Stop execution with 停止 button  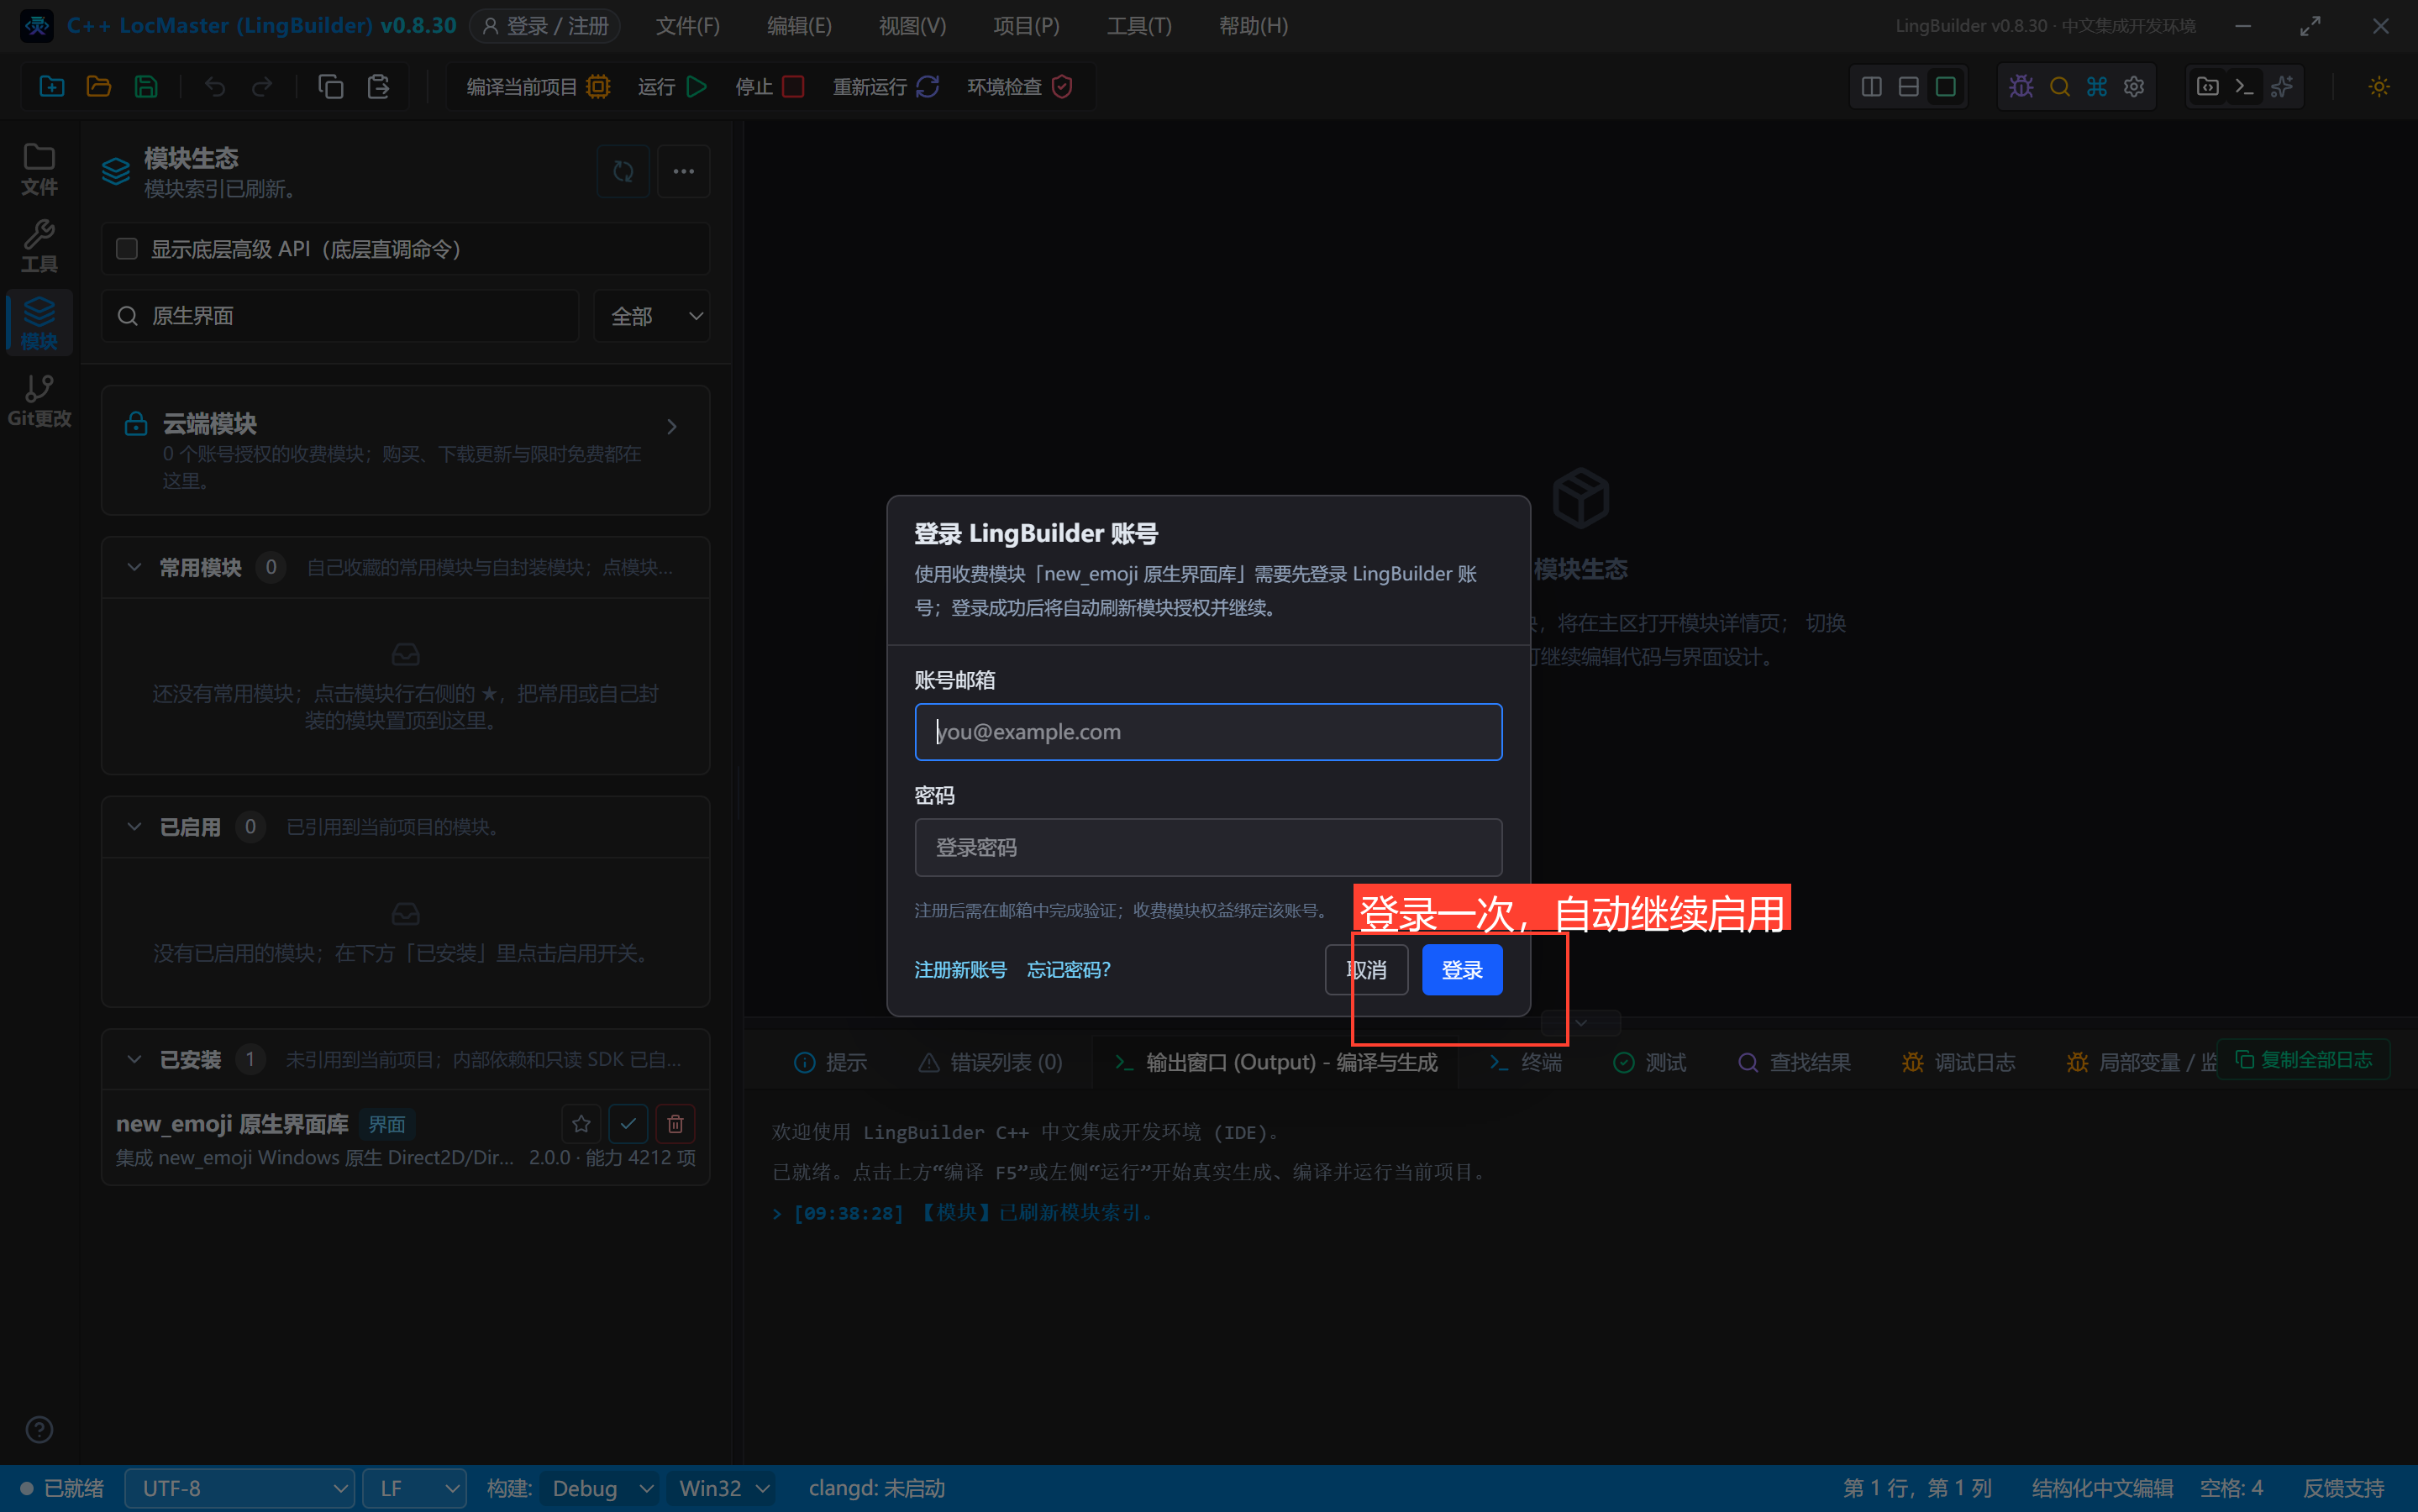[769, 87]
